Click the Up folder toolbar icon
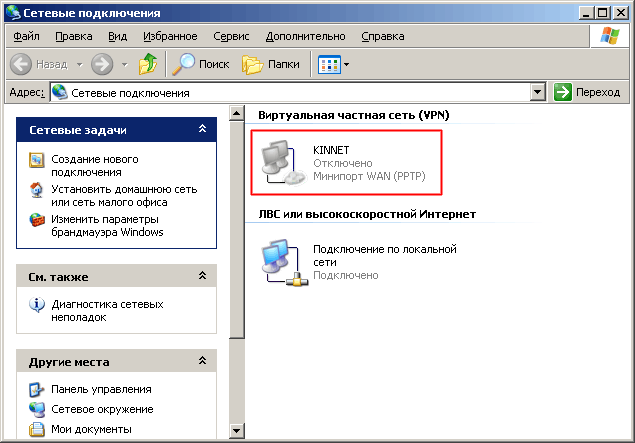Image resolution: width=635 pixels, height=443 pixels. pyautogui.click(x=148, y=64)
